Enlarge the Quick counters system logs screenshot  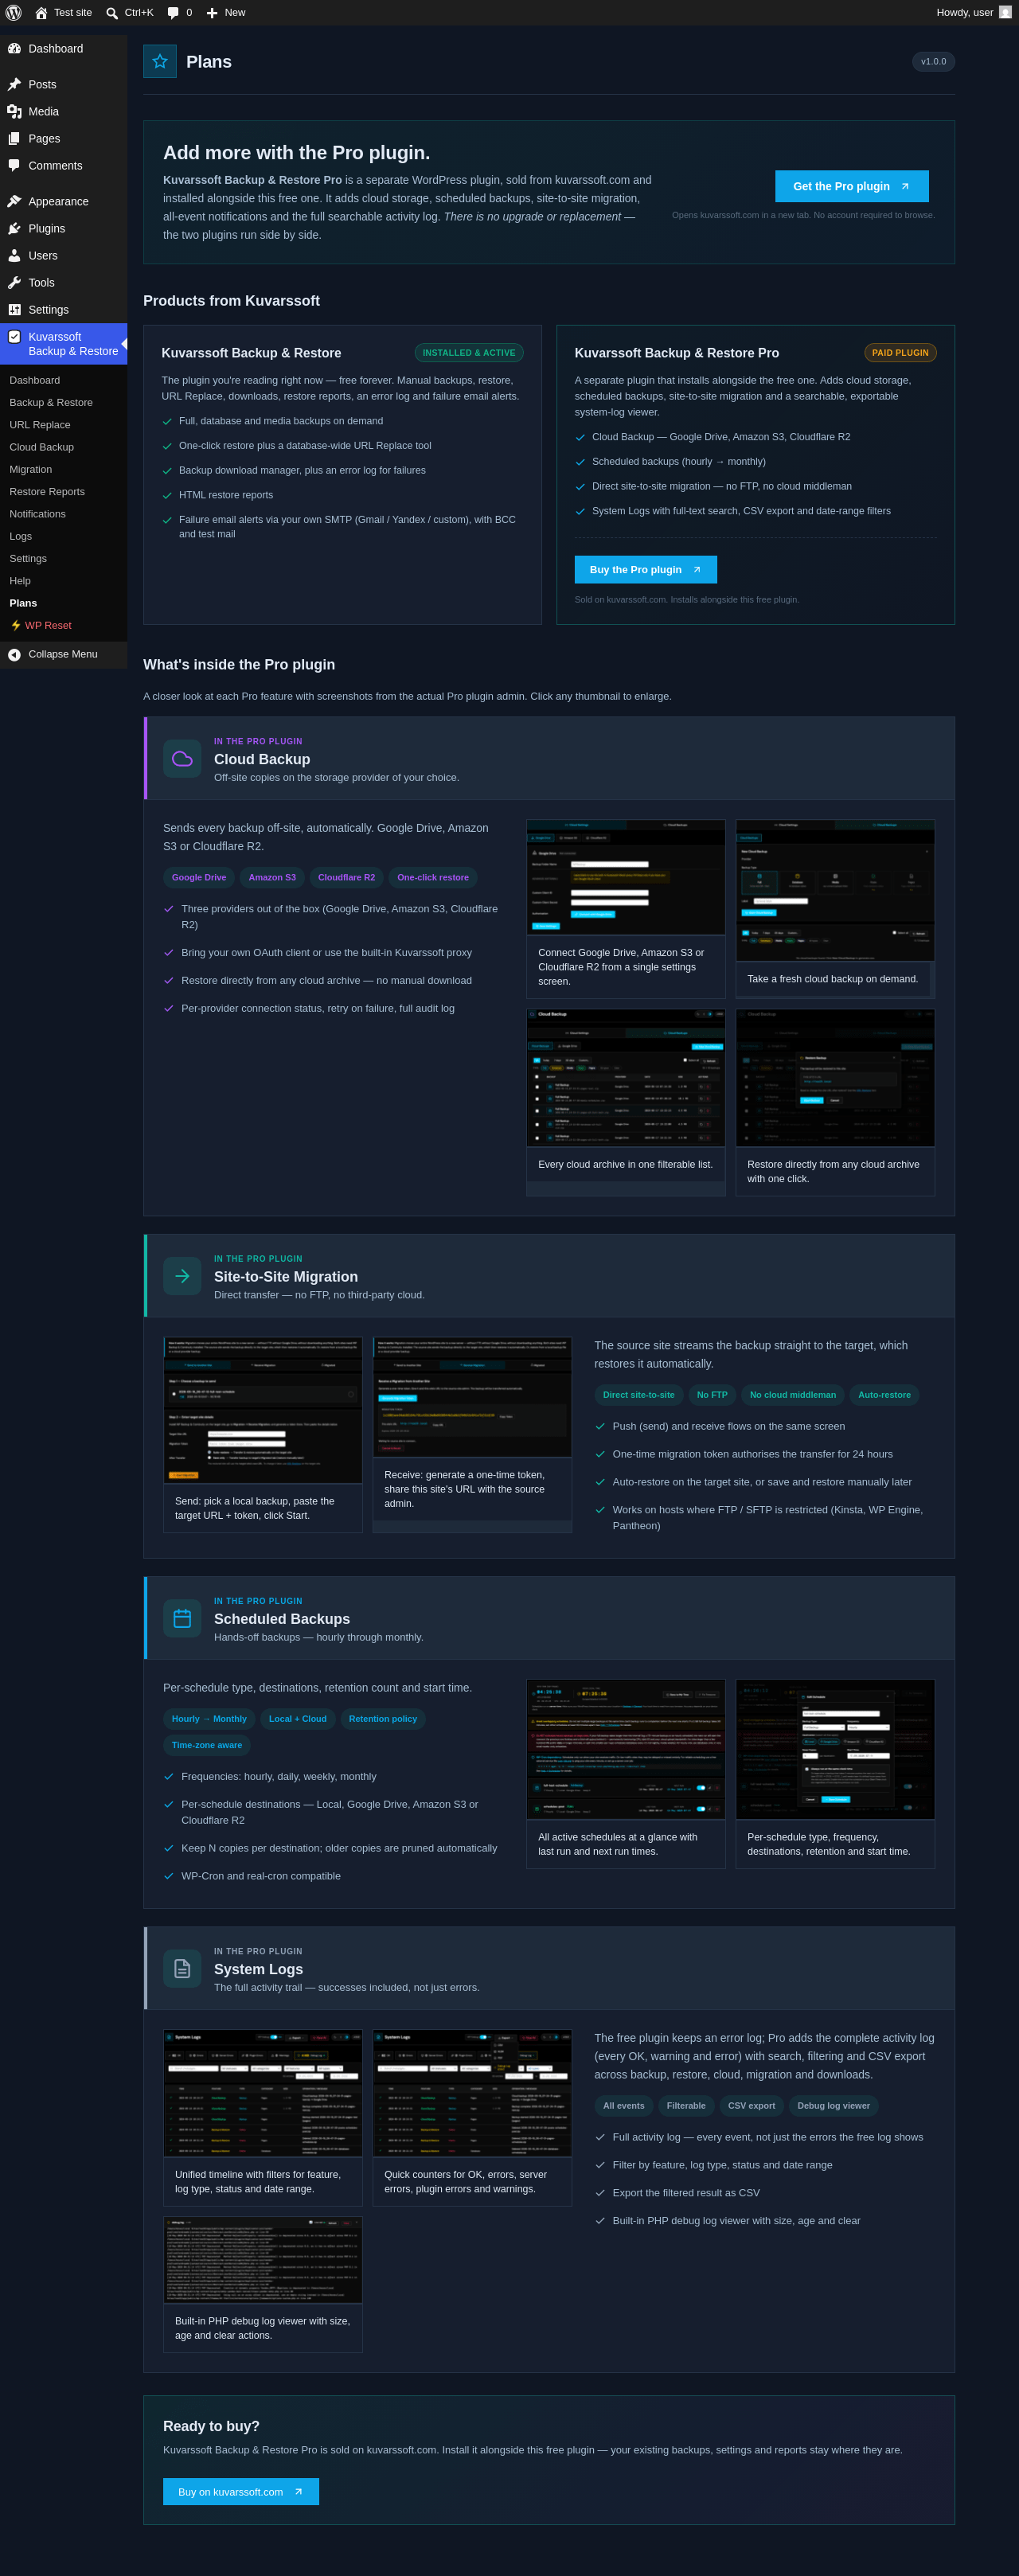472,2093
